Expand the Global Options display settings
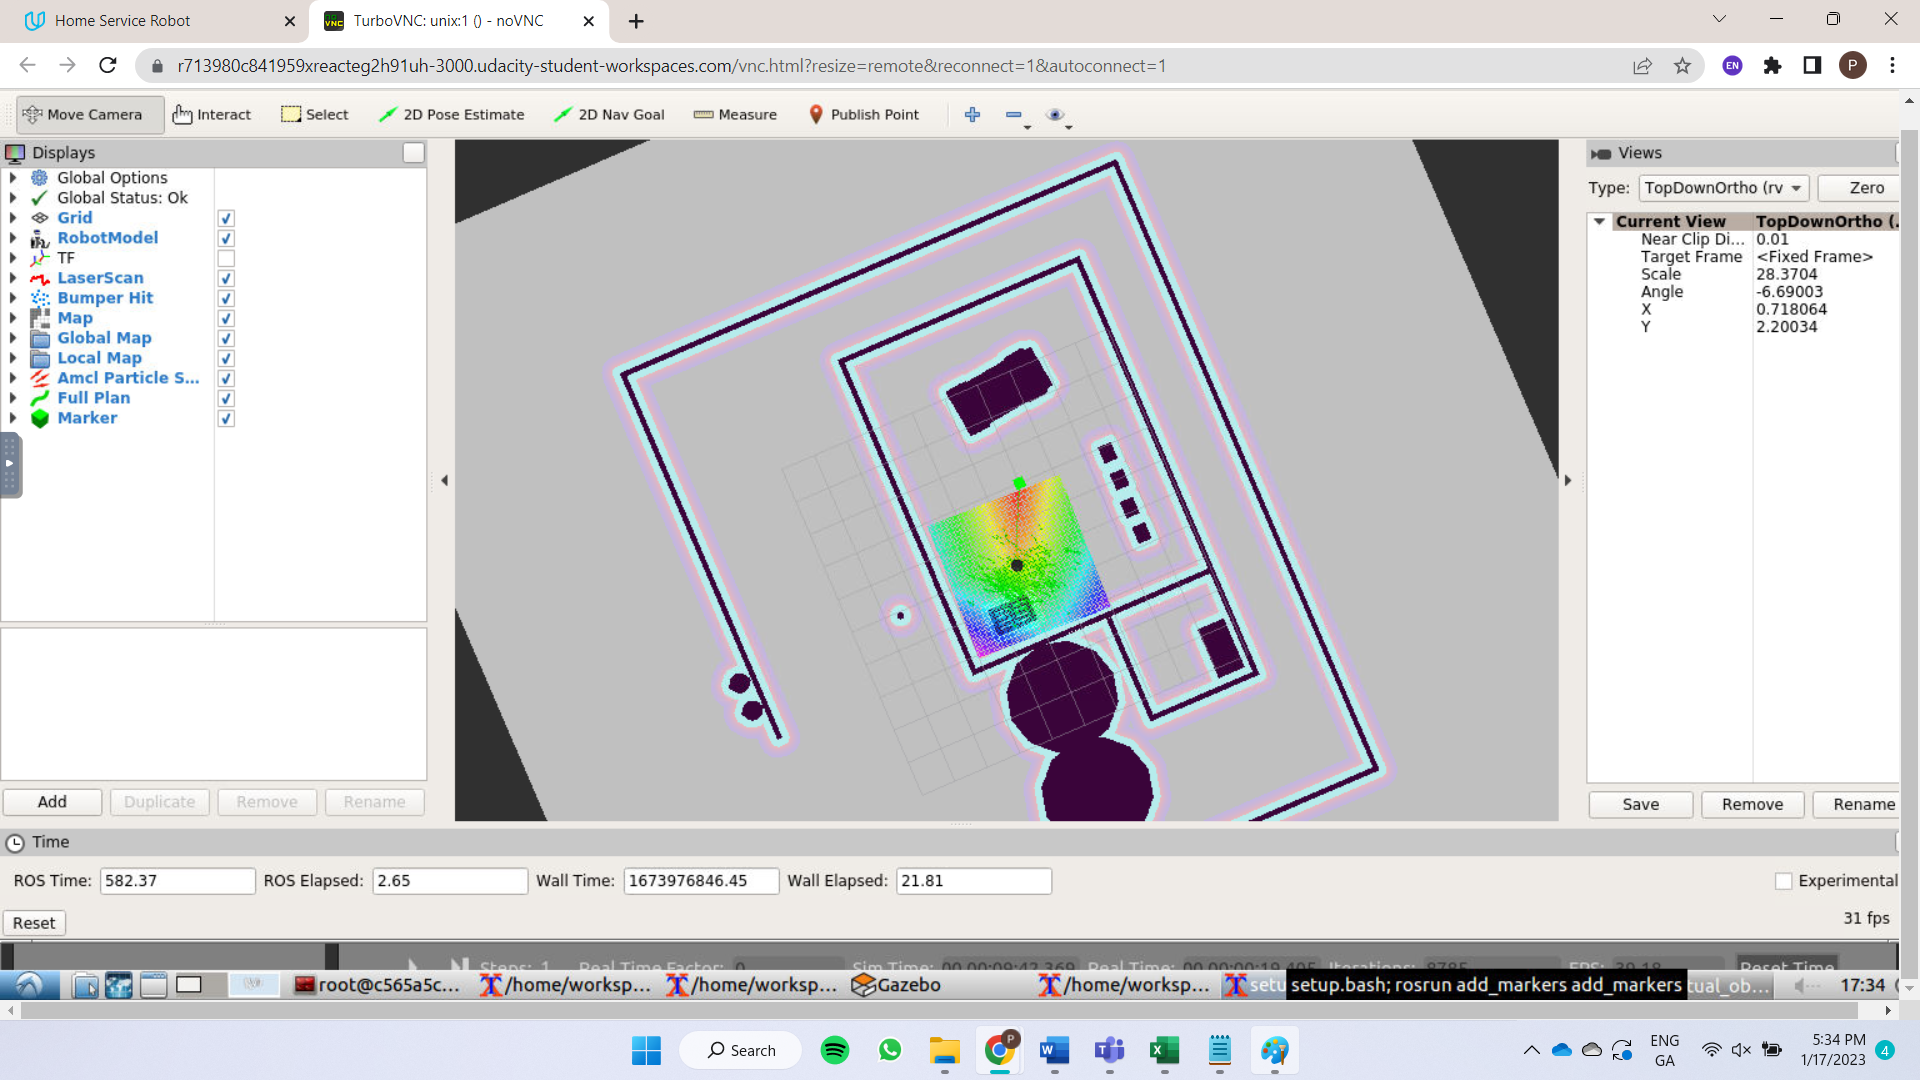 coord(13,177)
